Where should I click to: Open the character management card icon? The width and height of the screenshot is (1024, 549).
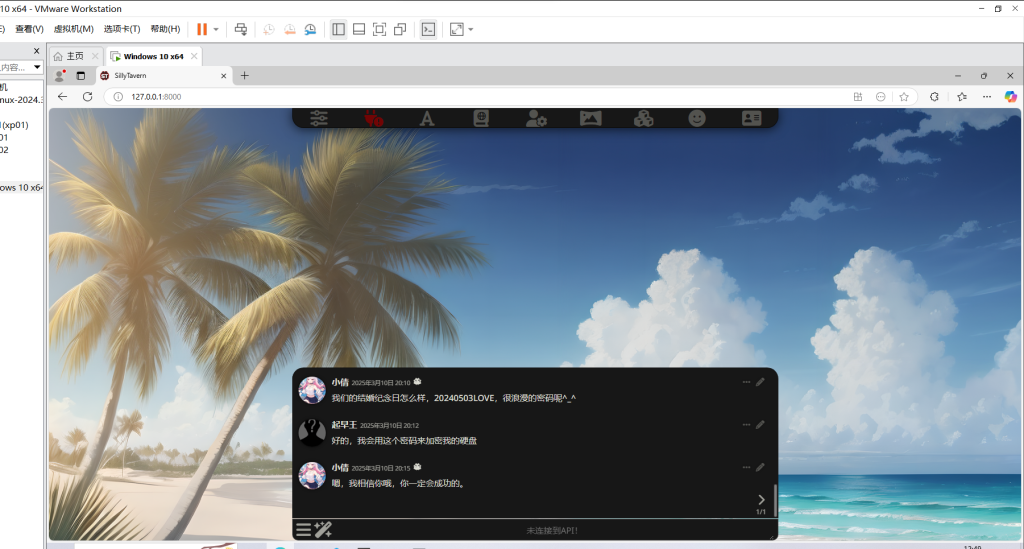click(x=751, y=118)
